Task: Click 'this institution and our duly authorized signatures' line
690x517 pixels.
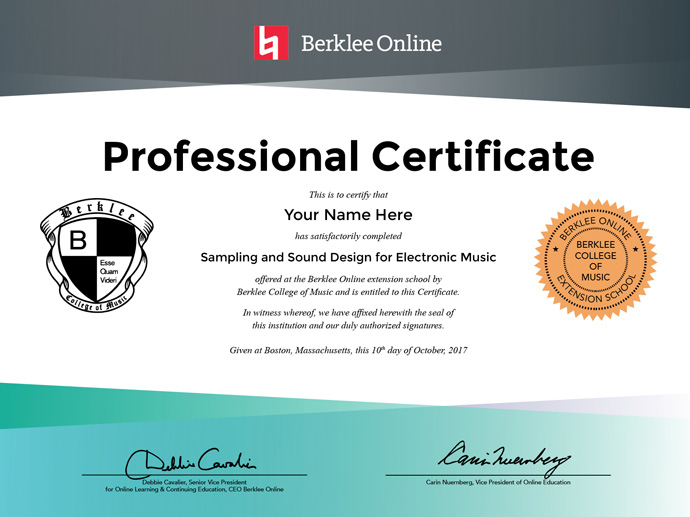Action: click(348, 326)
